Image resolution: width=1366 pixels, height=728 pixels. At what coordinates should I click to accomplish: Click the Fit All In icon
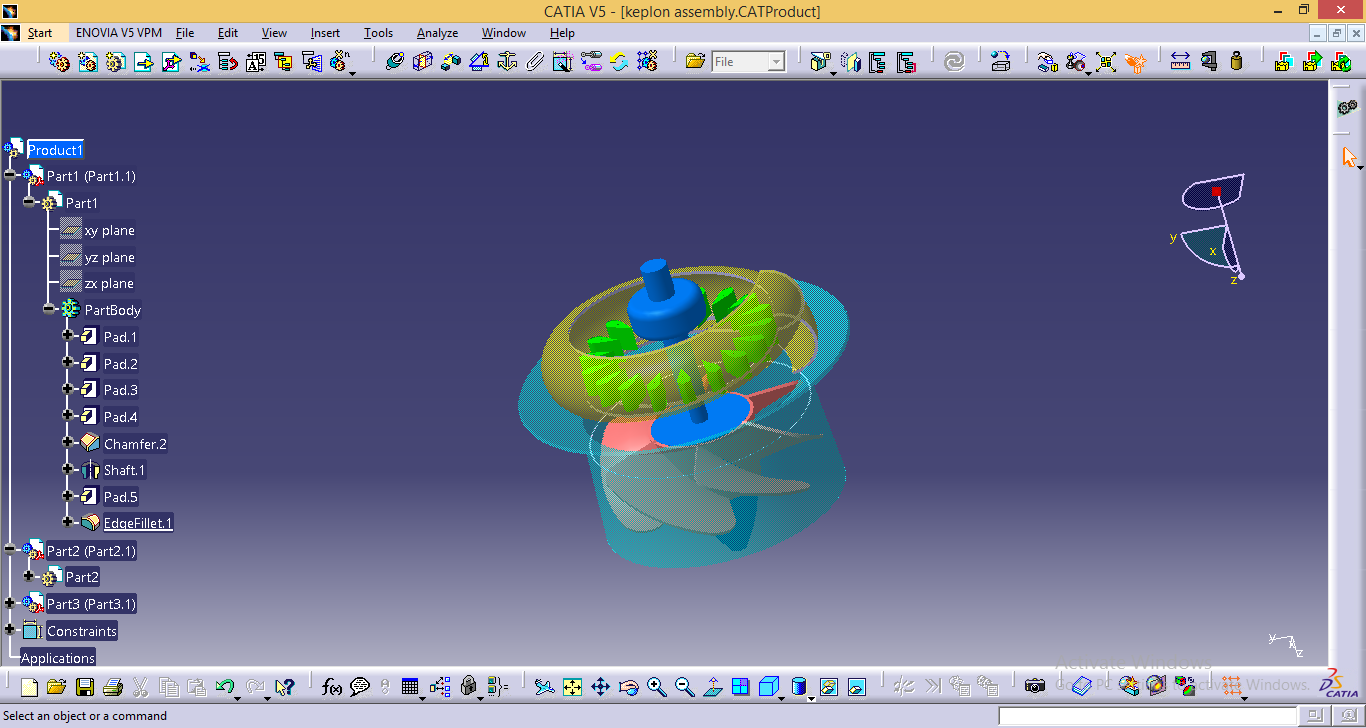pyautogui.click(x=572, y=686)
